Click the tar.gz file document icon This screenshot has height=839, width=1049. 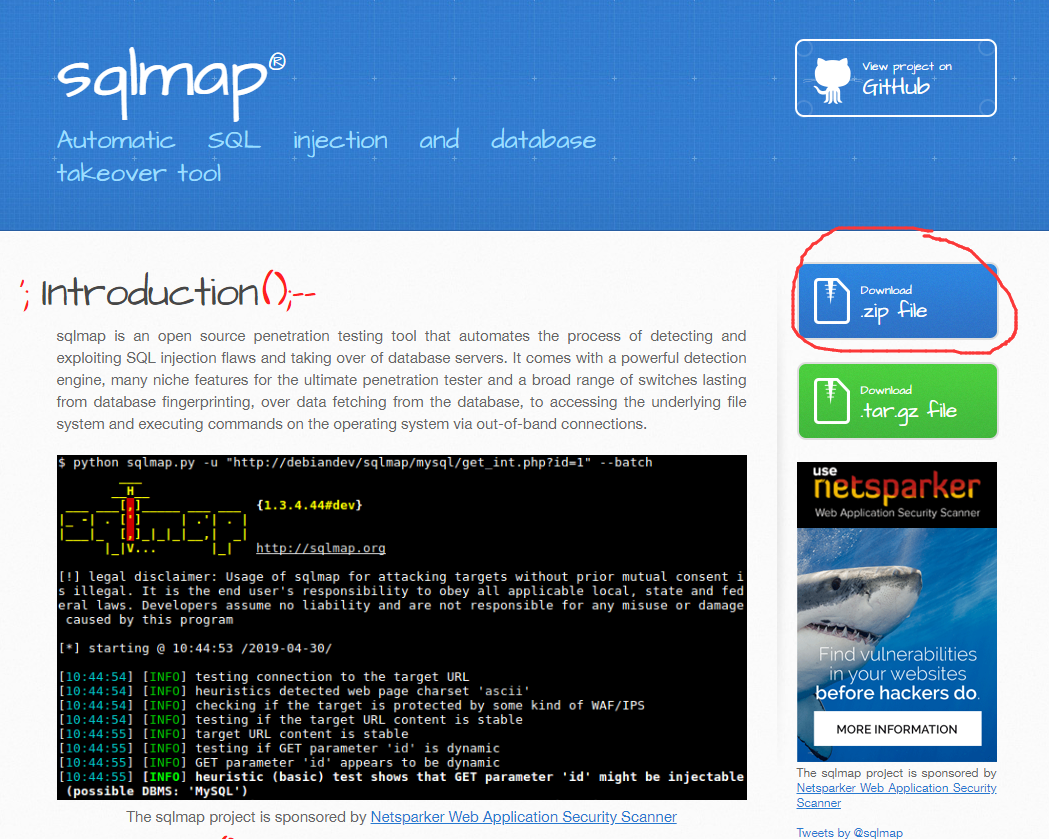coord(832,401)
